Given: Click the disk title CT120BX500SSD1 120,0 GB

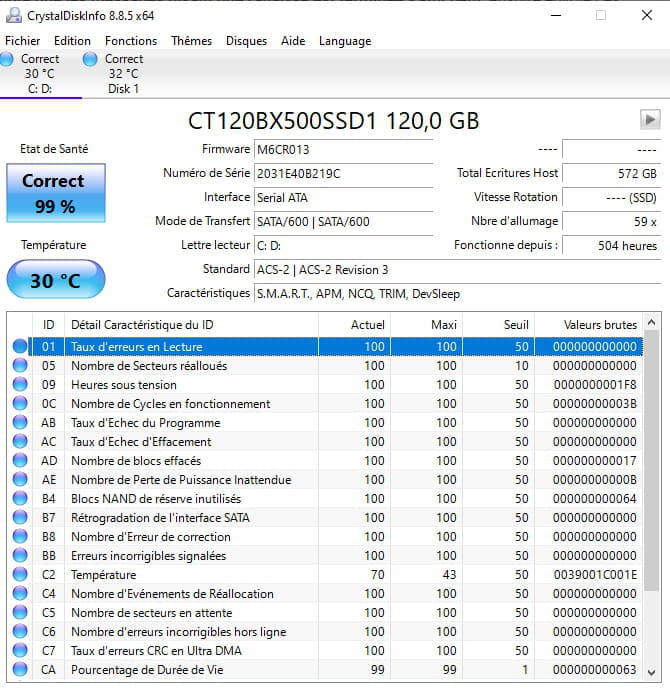Looking at the screenshot, I should point(333,121).
